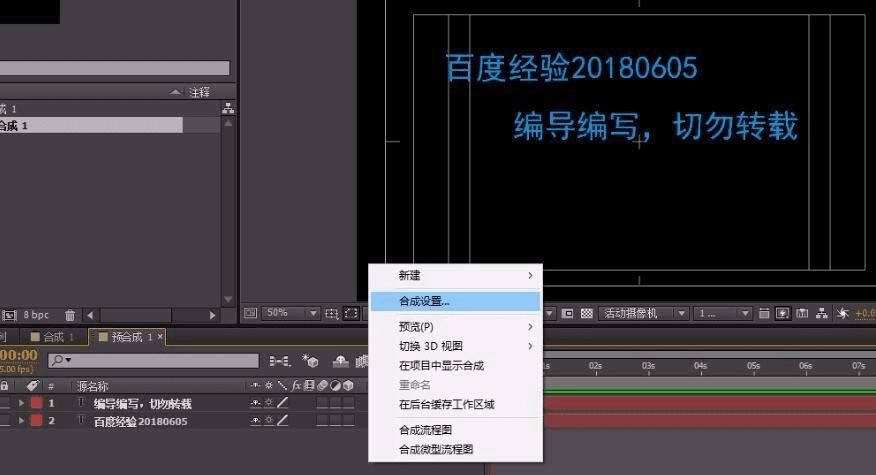Open the timeline icon in viewer toolbar
The image size is (876, 475).
(x=802, y=314)
